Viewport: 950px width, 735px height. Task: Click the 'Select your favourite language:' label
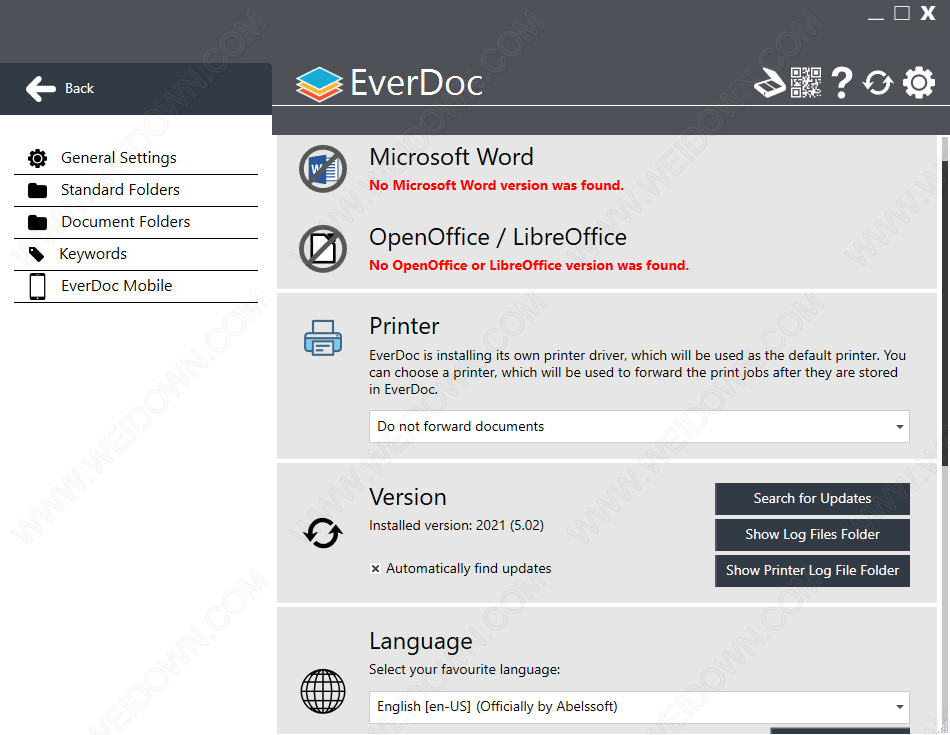click(x=465, y=670)
